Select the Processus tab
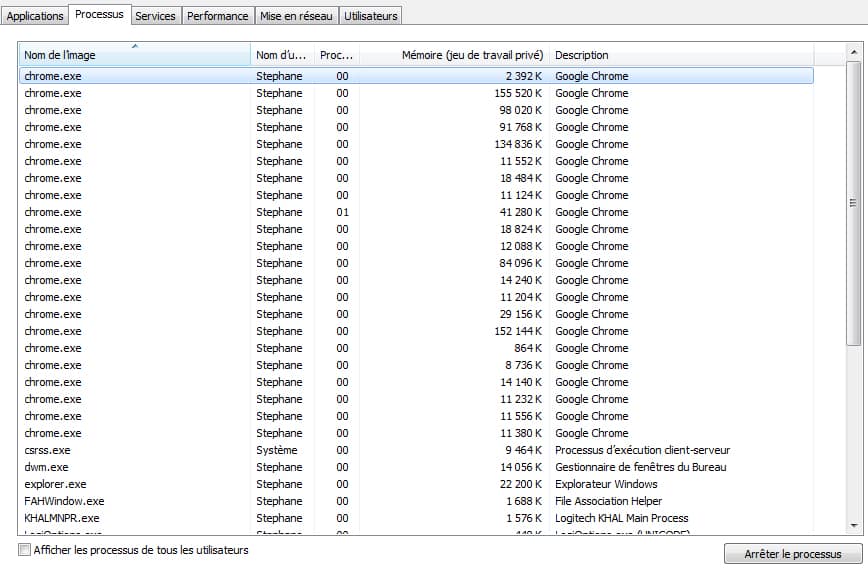This screenshot has height=575, width=868. point(99,14)
